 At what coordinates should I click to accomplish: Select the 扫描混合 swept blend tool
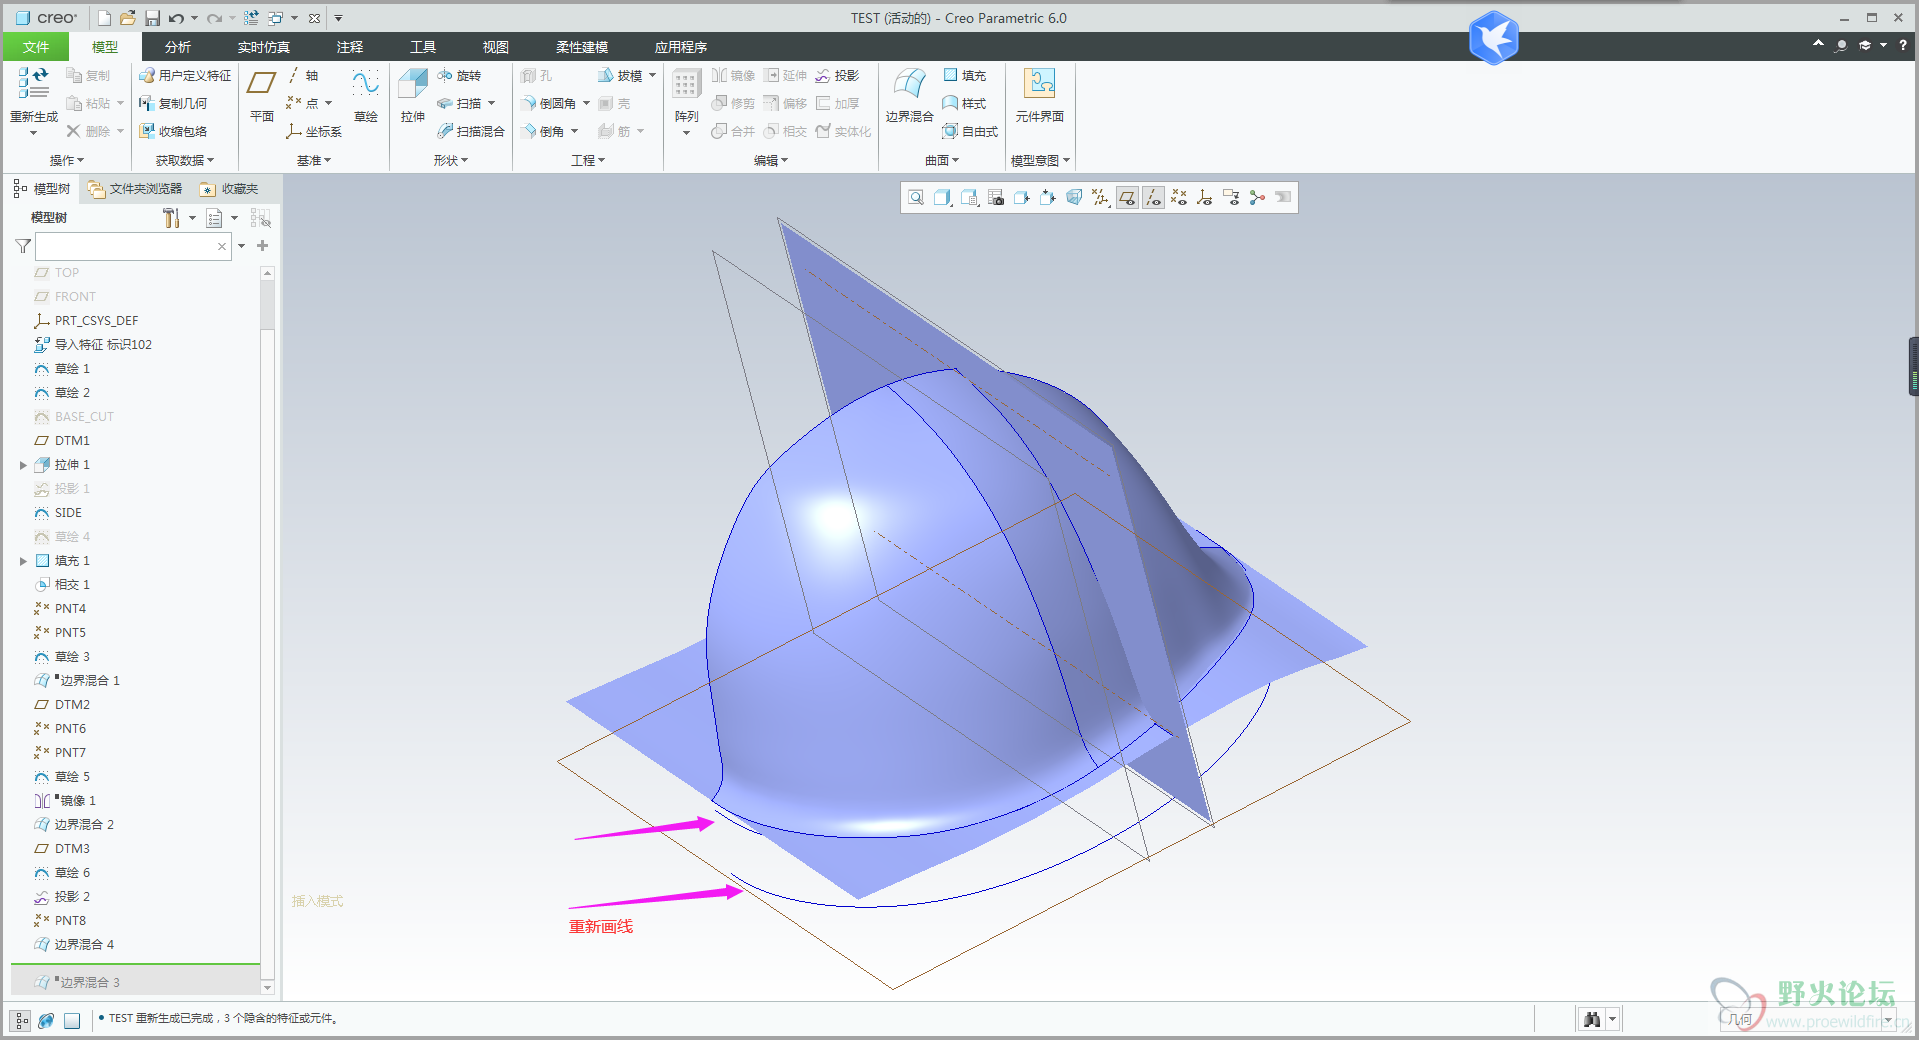coord(471,131)
